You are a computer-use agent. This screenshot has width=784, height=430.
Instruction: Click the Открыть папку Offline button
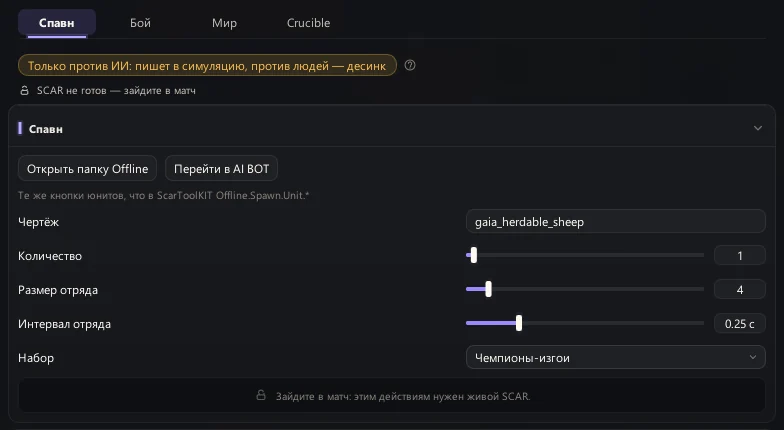click(x=88, y=169)
